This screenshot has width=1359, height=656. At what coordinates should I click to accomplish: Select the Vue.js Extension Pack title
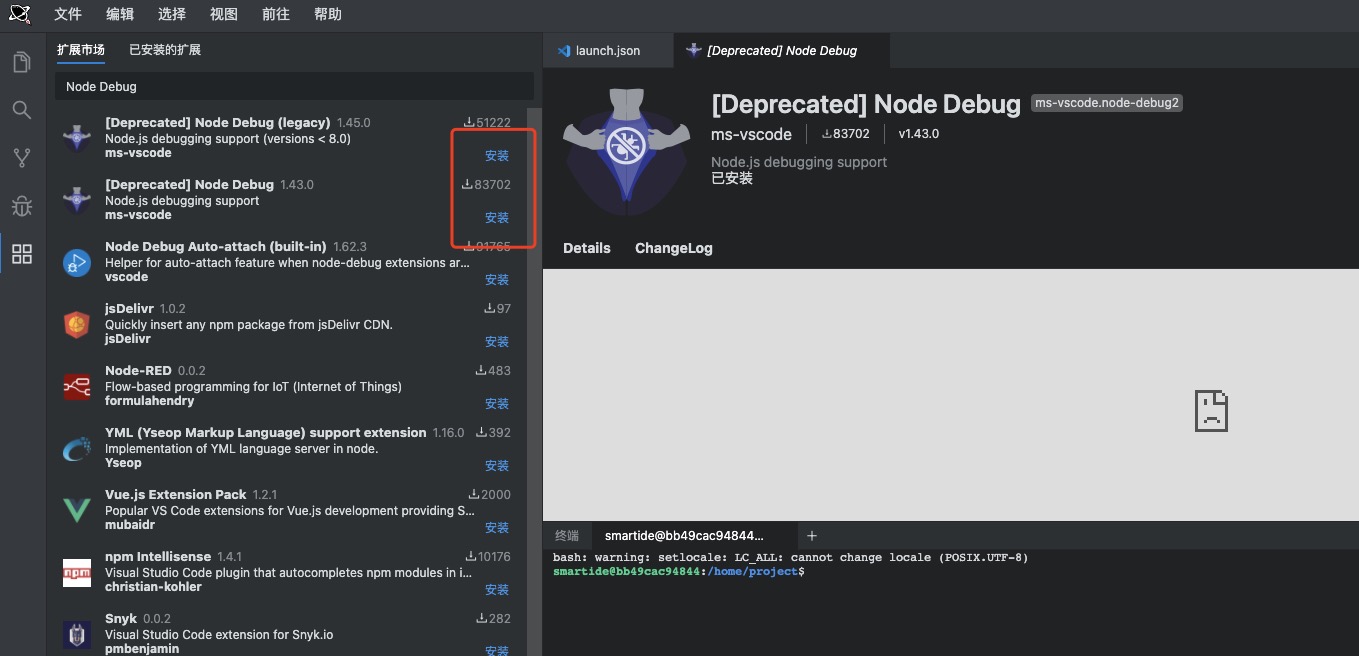point(175,495)
